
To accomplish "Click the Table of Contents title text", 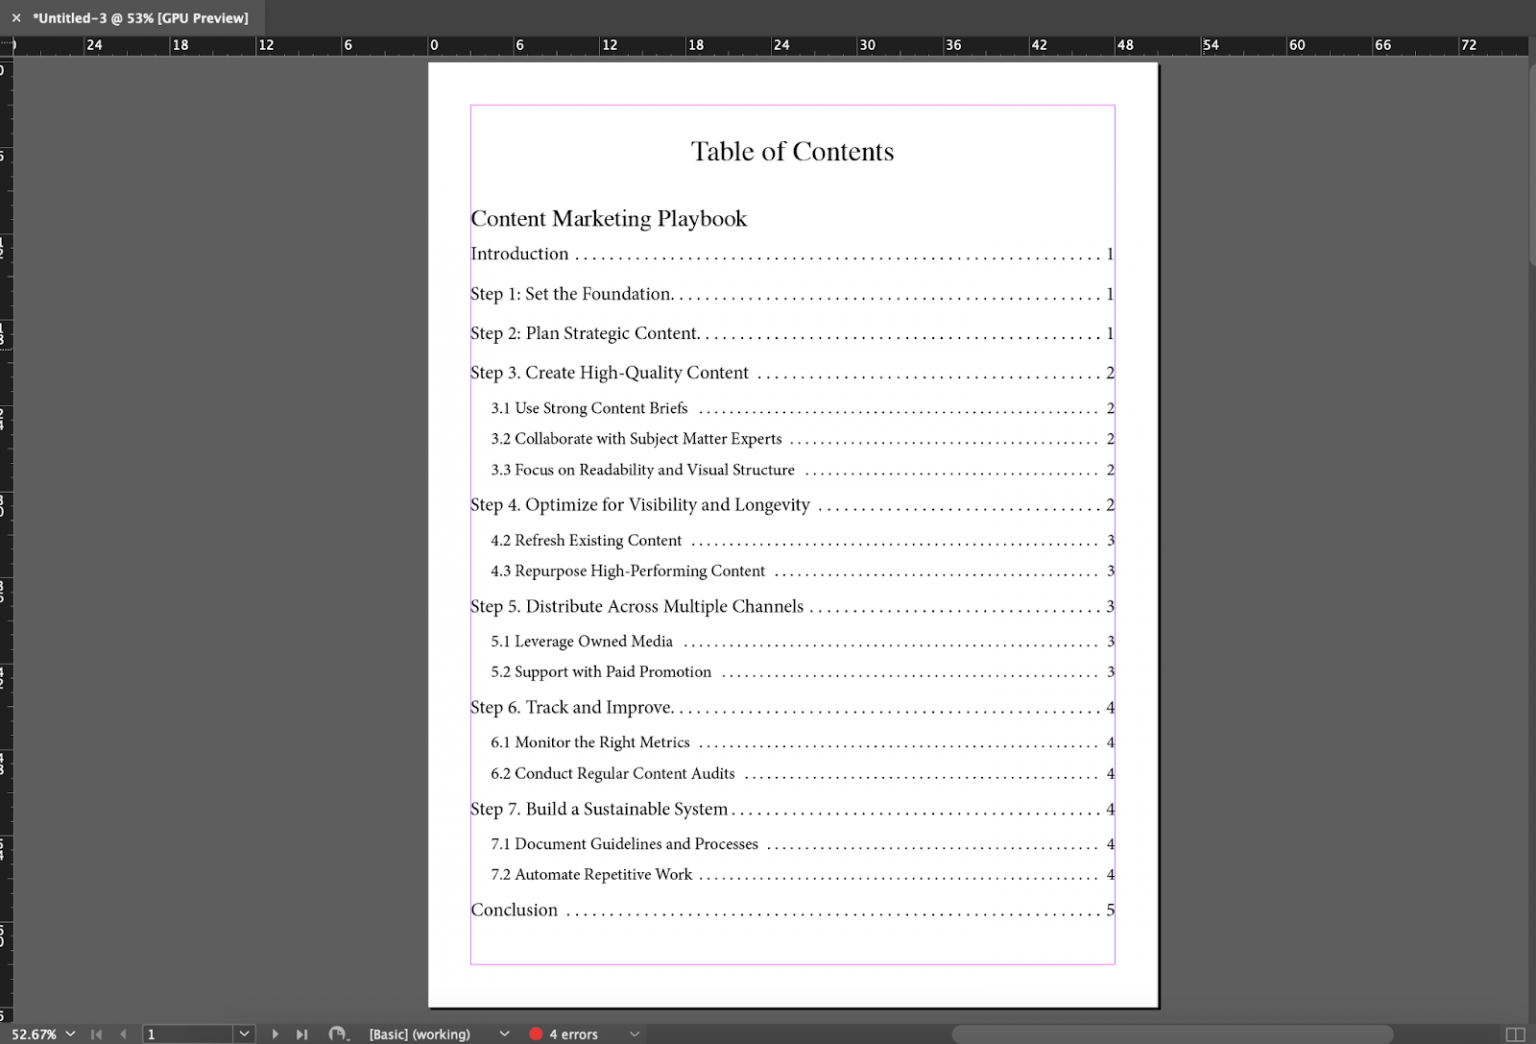I will coord(792,151).
